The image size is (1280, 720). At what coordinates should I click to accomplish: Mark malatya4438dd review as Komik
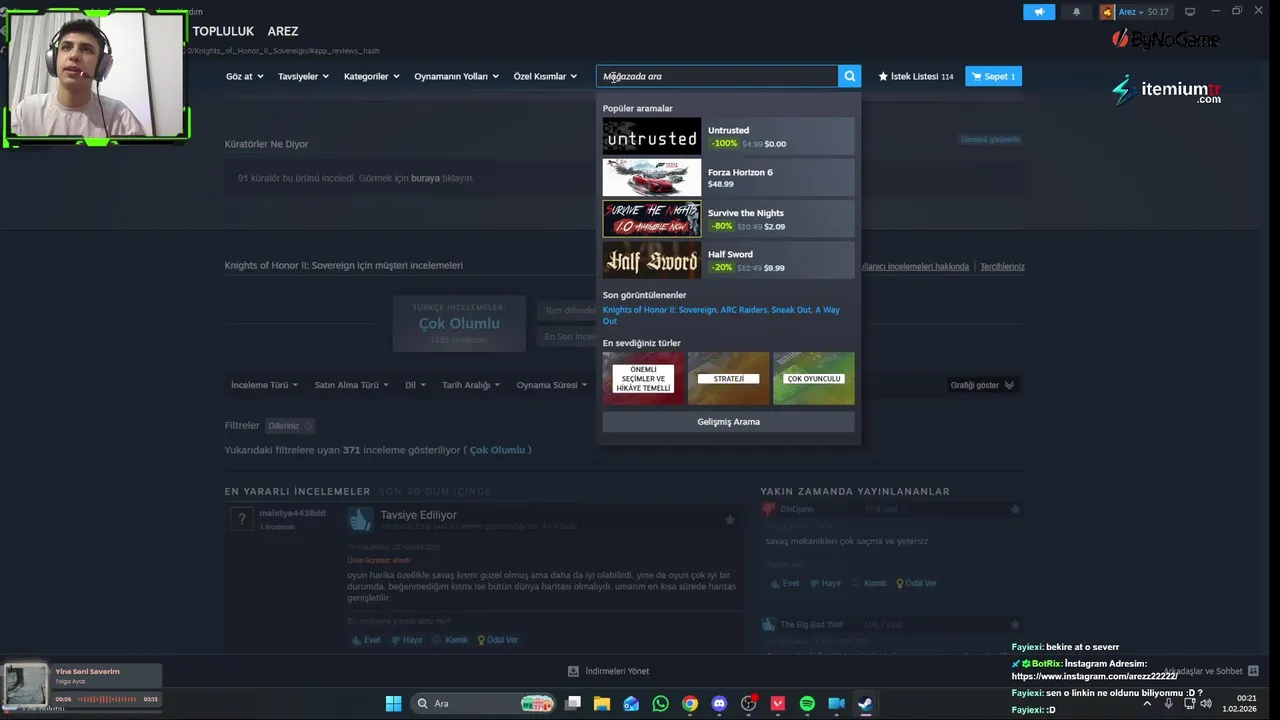coord(450,640)
